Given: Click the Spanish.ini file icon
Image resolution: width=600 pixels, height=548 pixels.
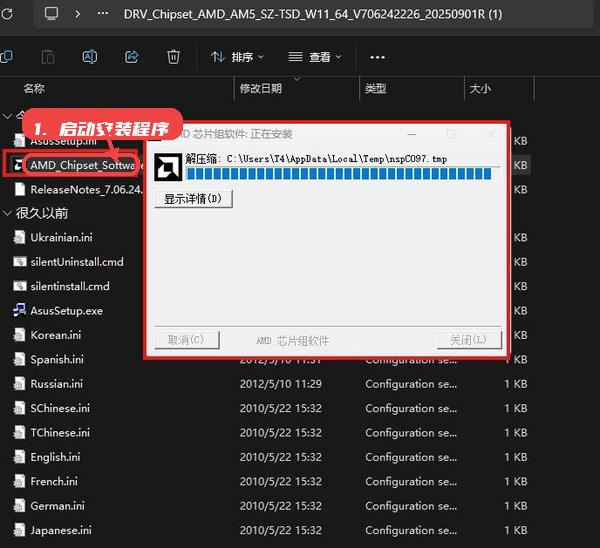Looking at the screenshot, I should 20,360.
